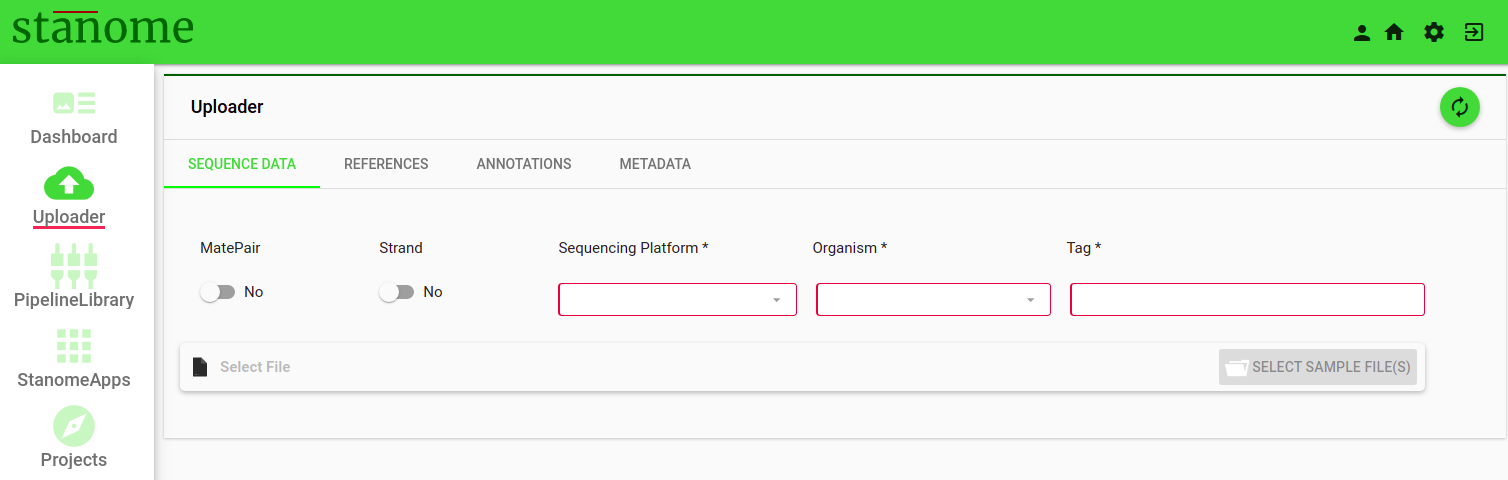Screen dimensions: 1508x480
Task: Click the Tag input field
Action: click(x=1247, y=300)
